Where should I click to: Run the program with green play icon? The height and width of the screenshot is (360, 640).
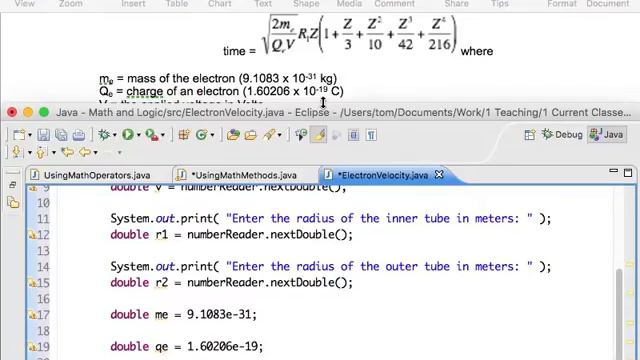pyautogui.click(x=128, y=135)
